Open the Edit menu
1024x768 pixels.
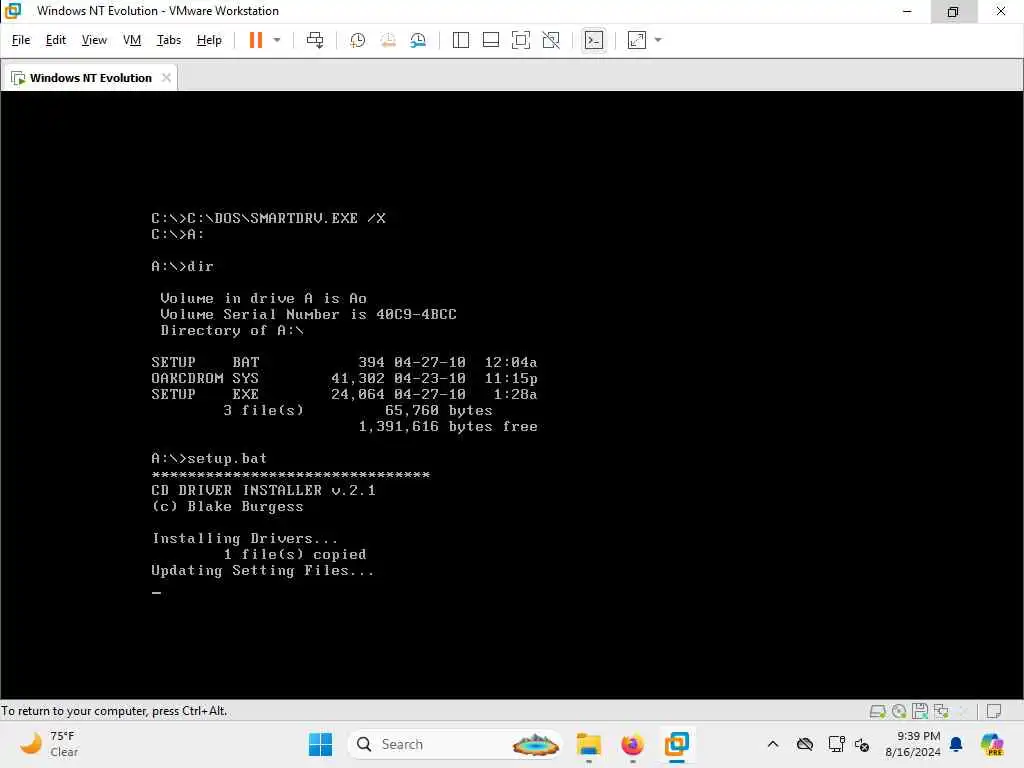coord(56,40)
